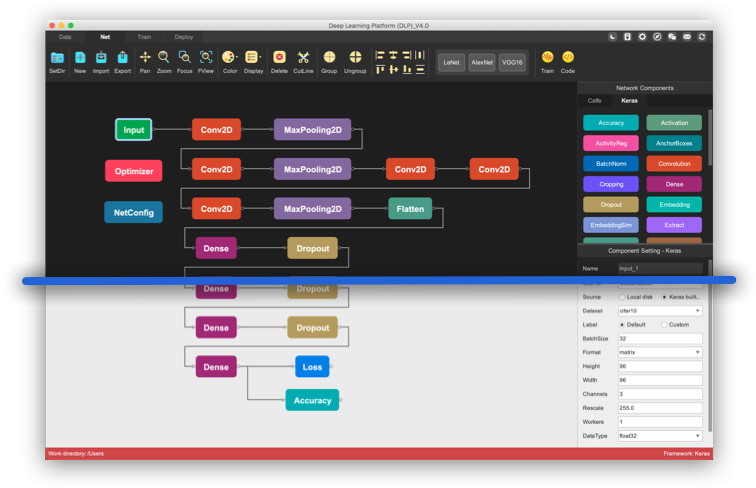Click the Channels input field
The width and height of the screenshot is (756, 488).
click(x=660, y=394)
